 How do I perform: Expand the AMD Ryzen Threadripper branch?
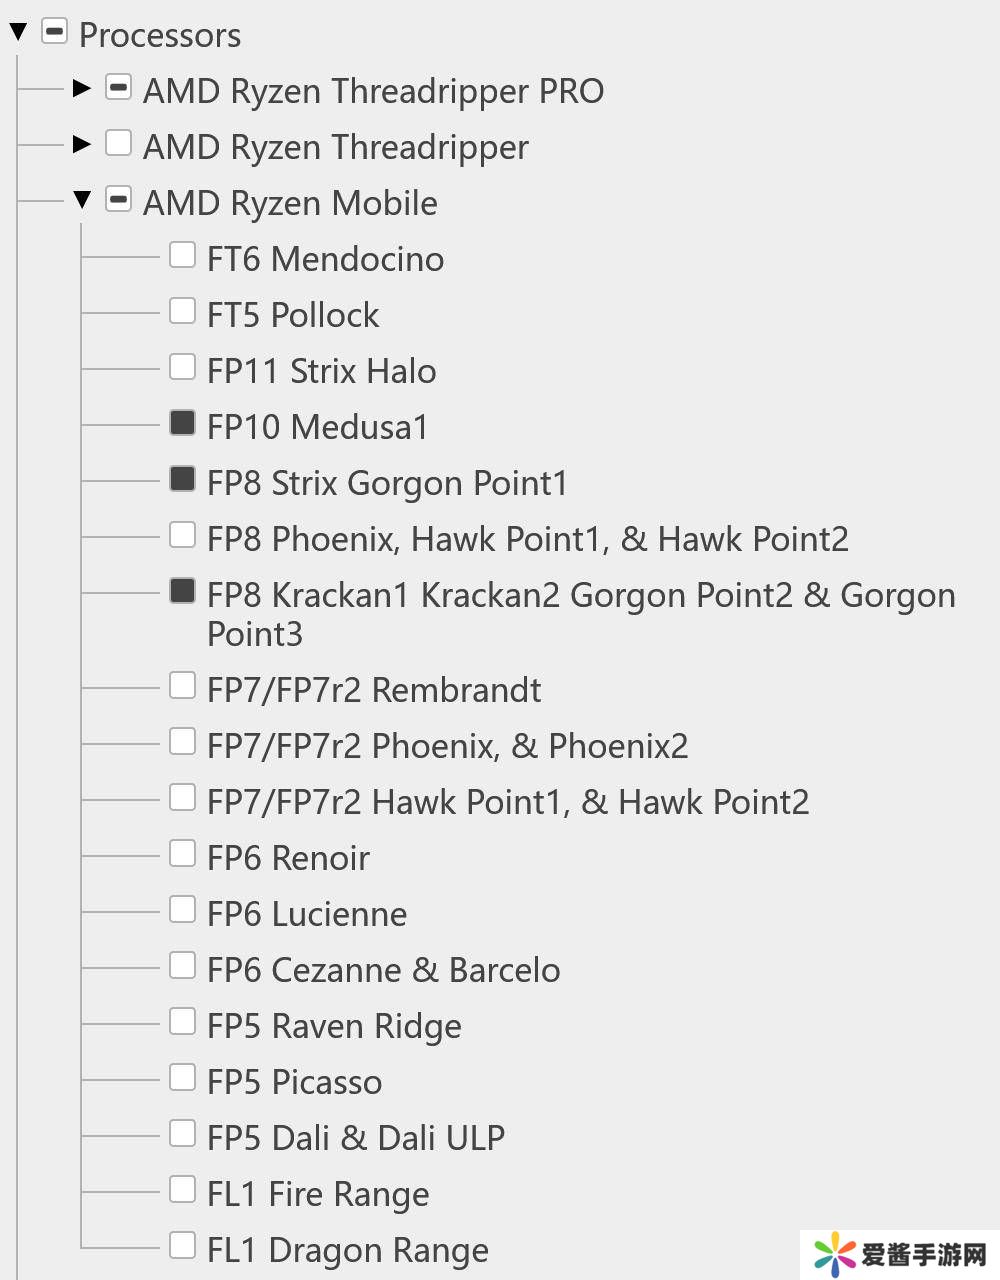pyautogui.click(x=82, y=144)
